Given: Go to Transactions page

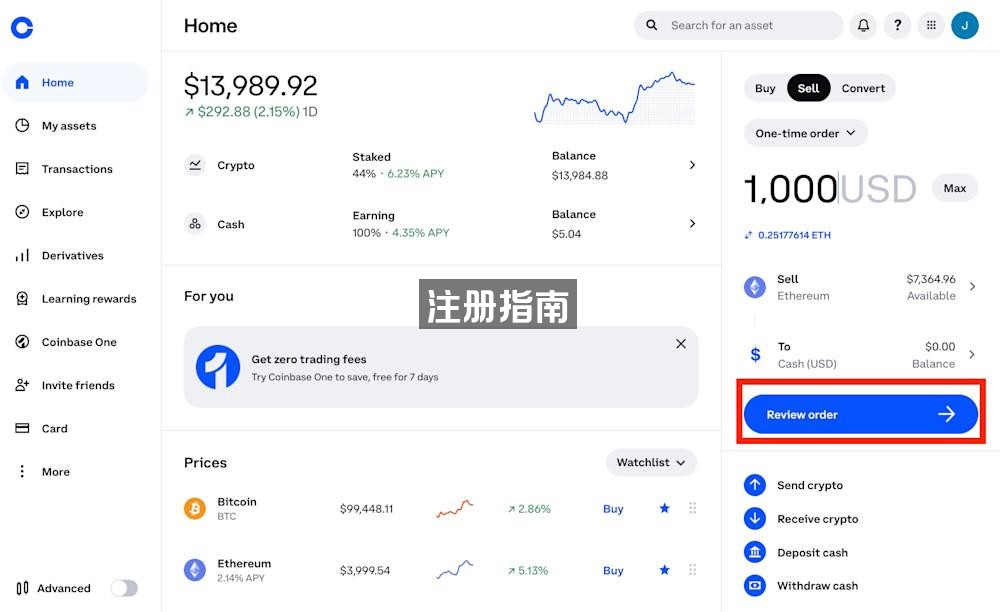Looking at the screenshot, I should [x=77, y=169].
